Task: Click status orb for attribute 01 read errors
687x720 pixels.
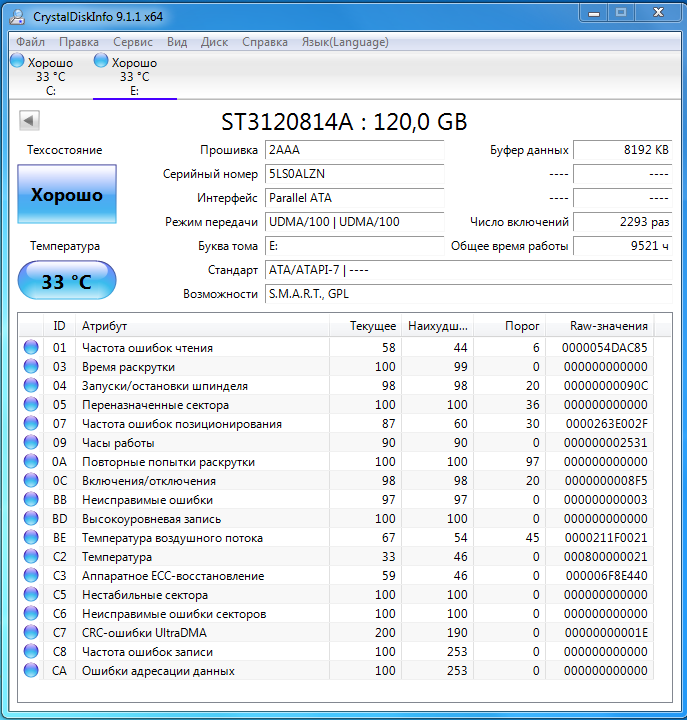Action: coord(30,348)
